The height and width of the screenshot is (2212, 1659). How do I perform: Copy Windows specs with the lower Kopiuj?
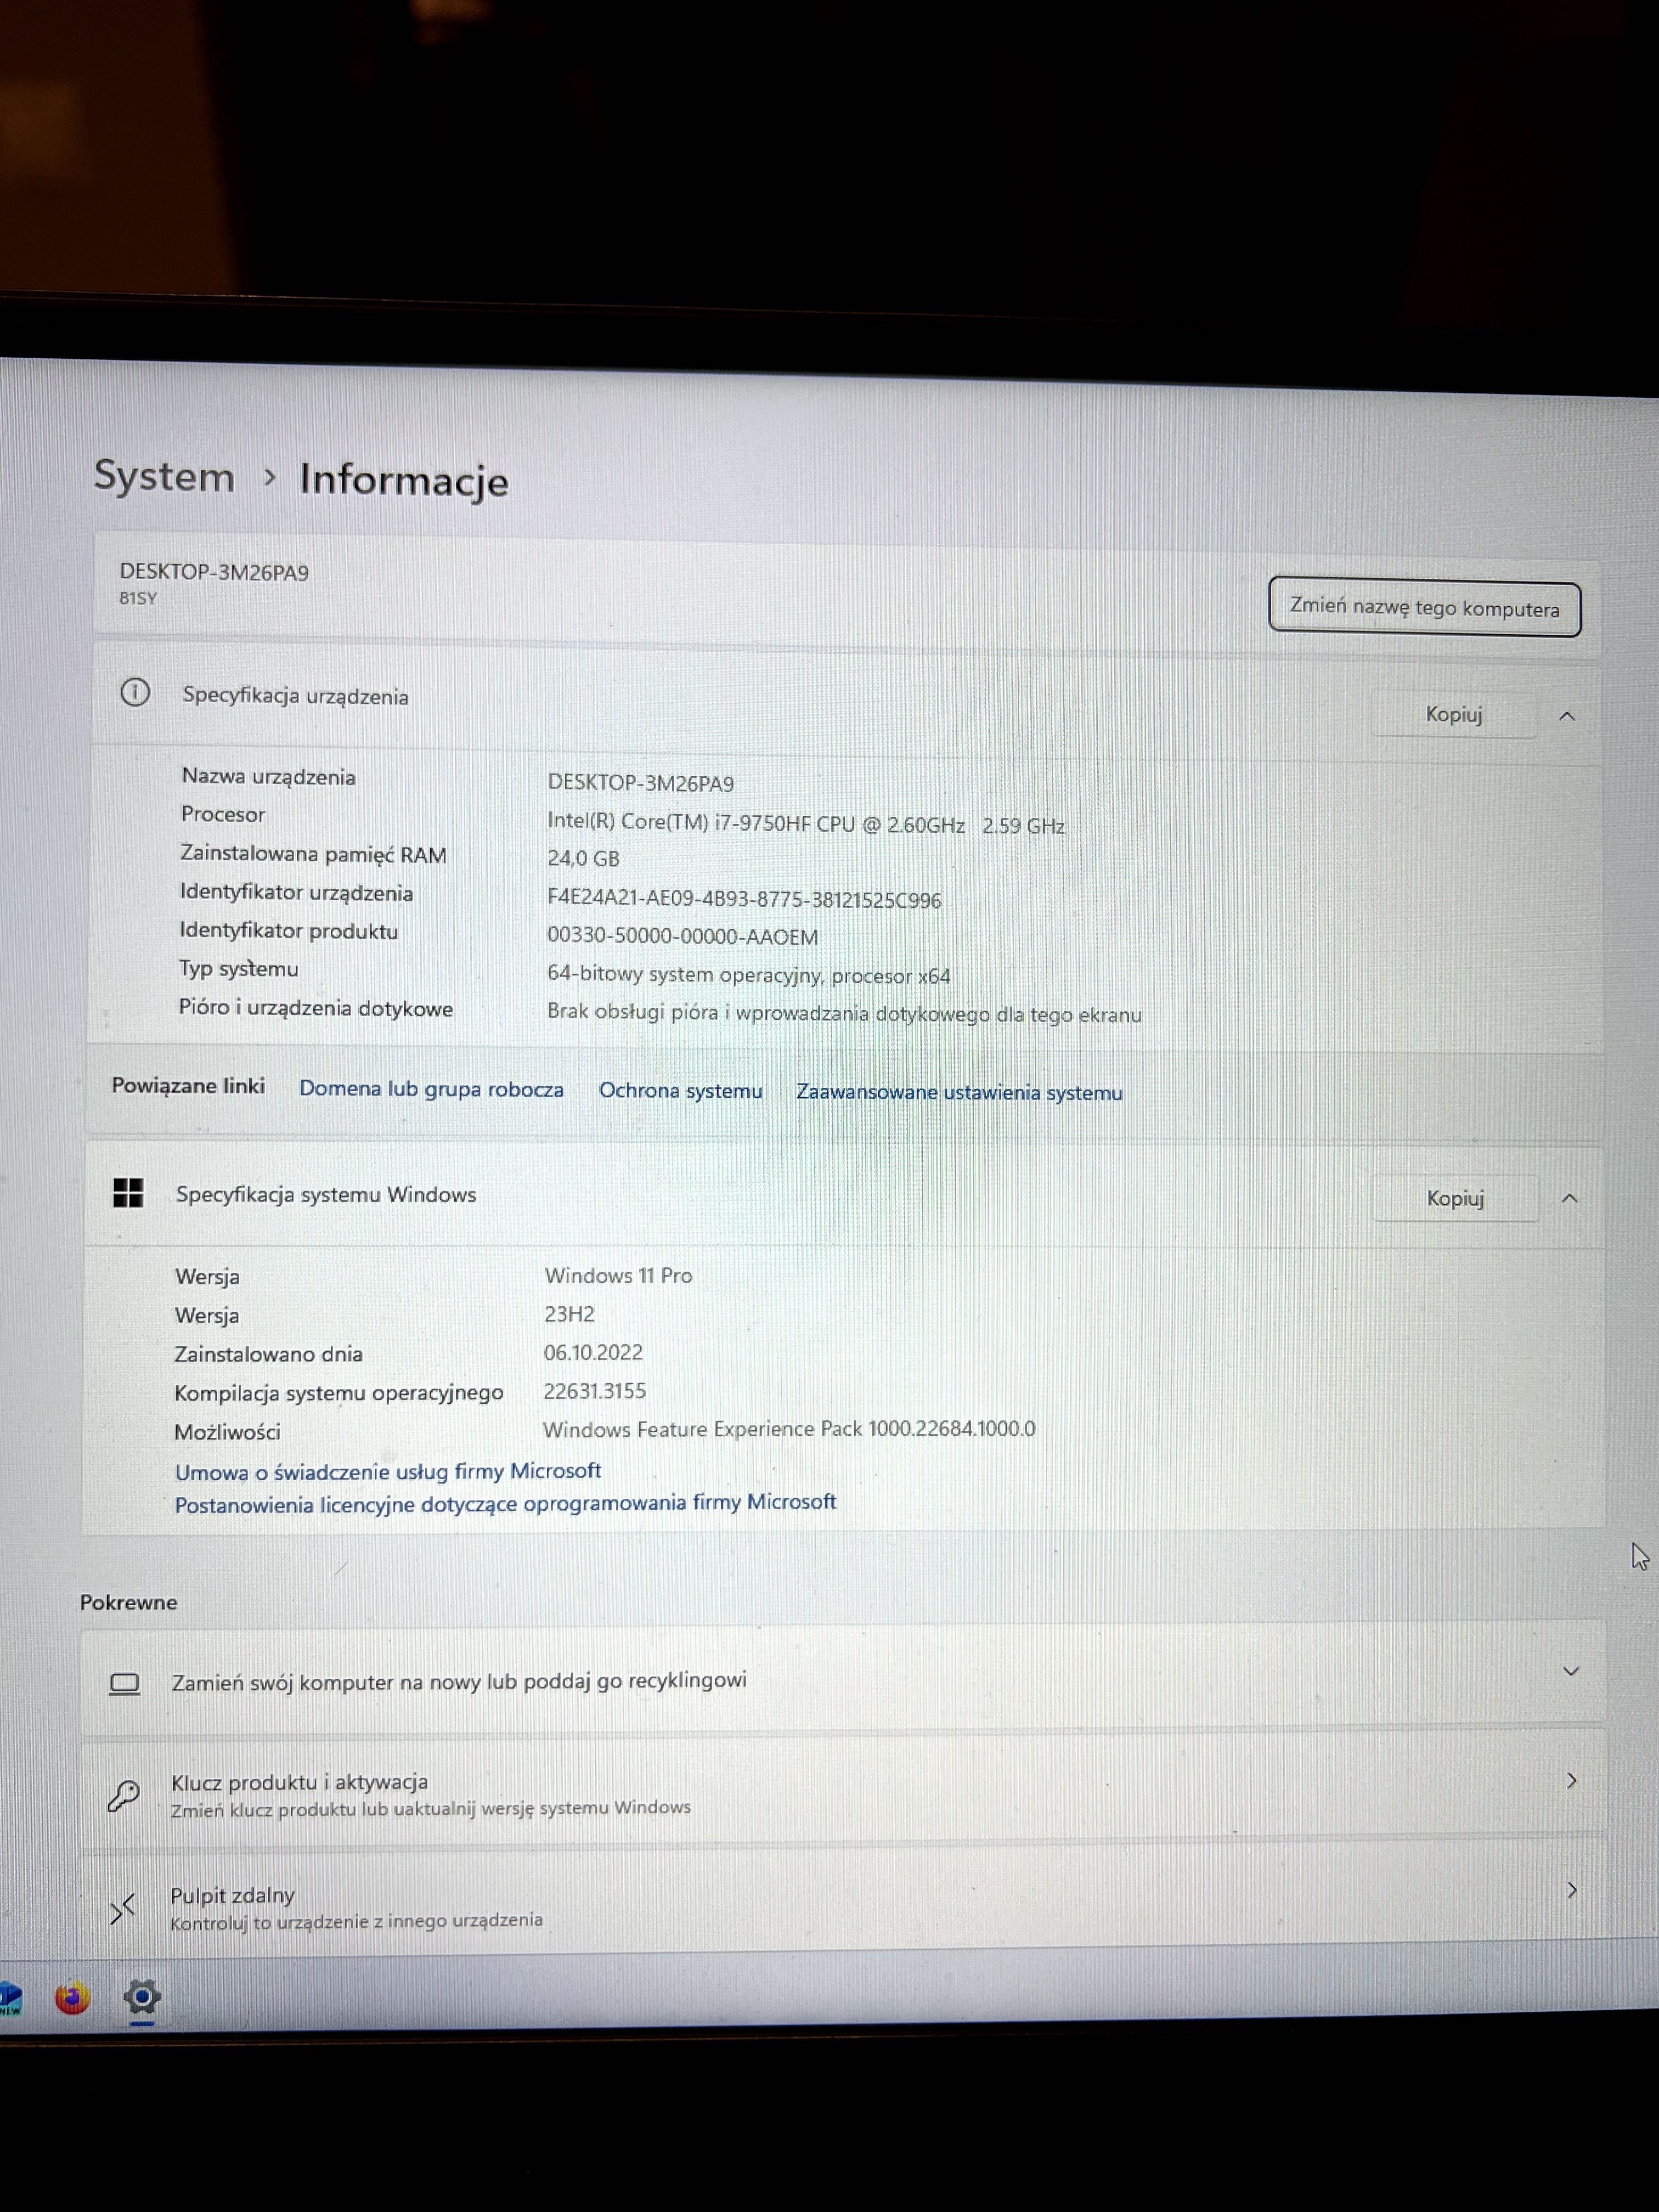click(1455, 1198)
